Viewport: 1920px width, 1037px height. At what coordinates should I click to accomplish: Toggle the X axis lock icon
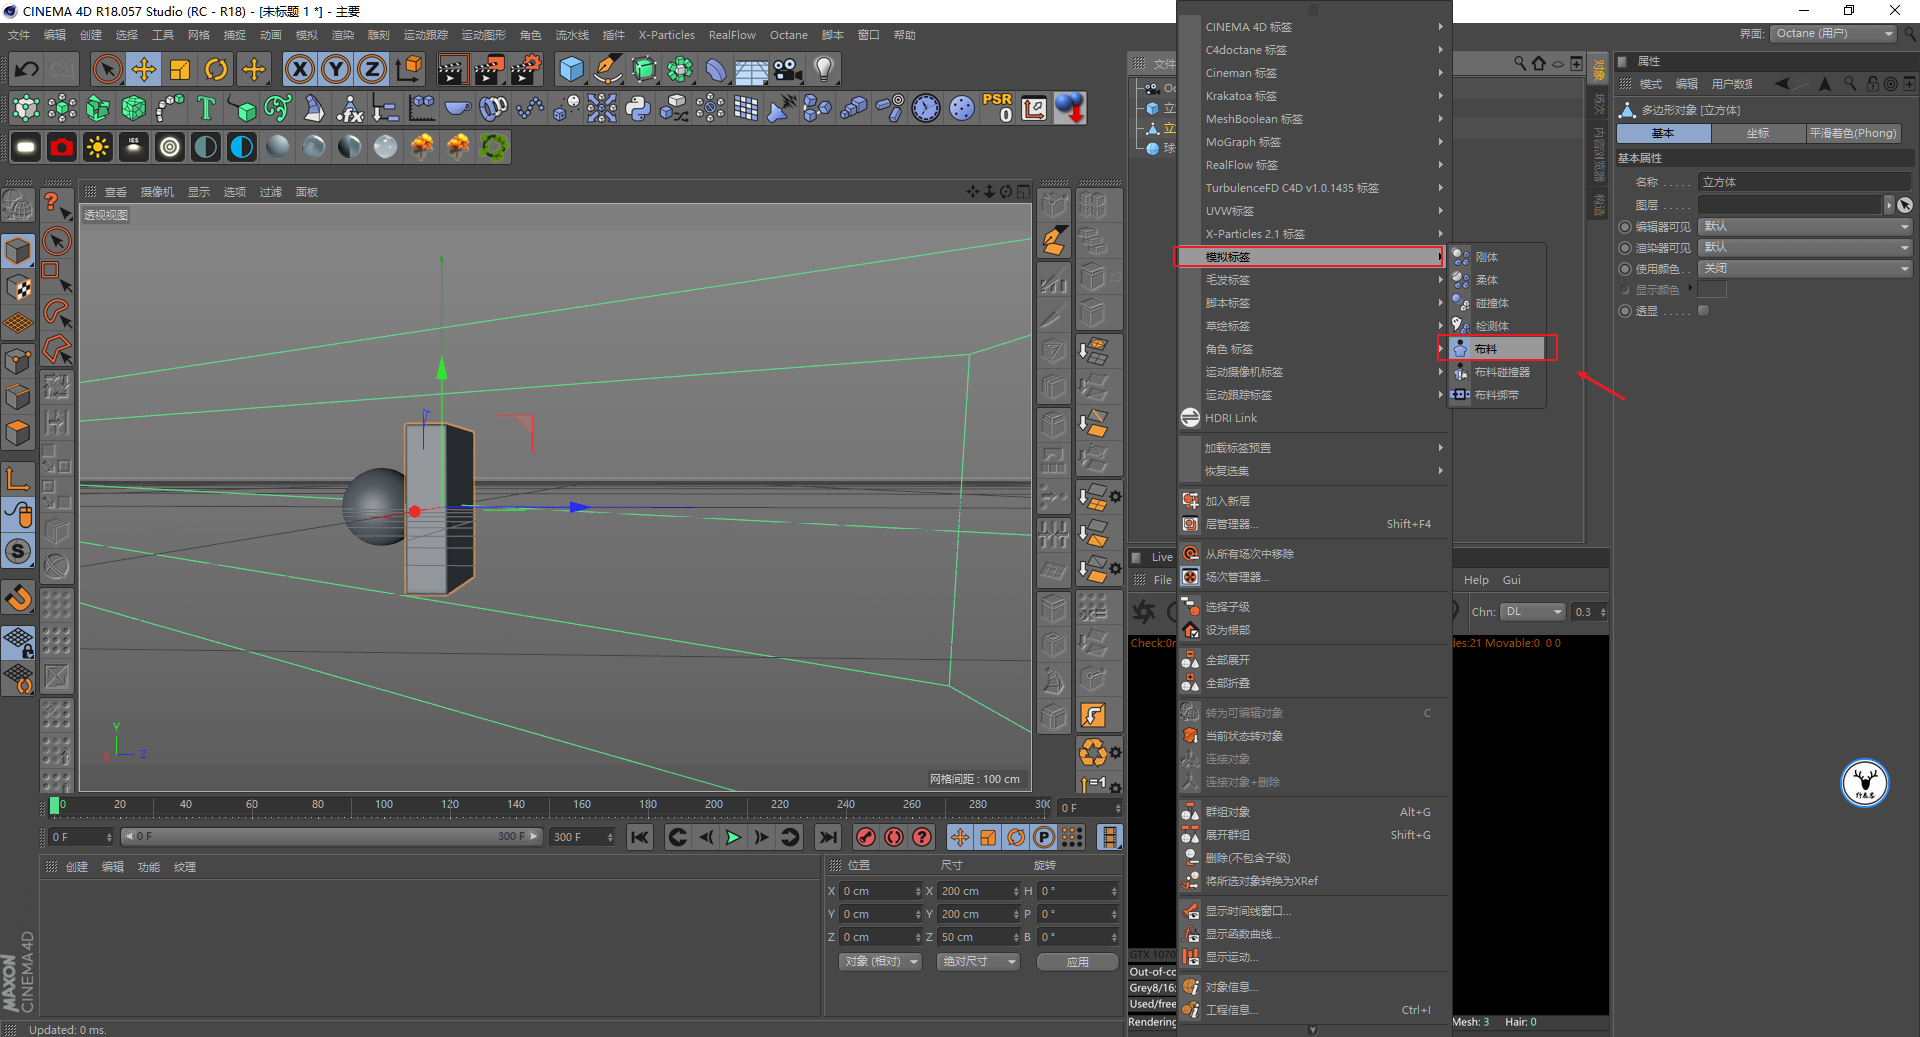(x=300, y=69)
